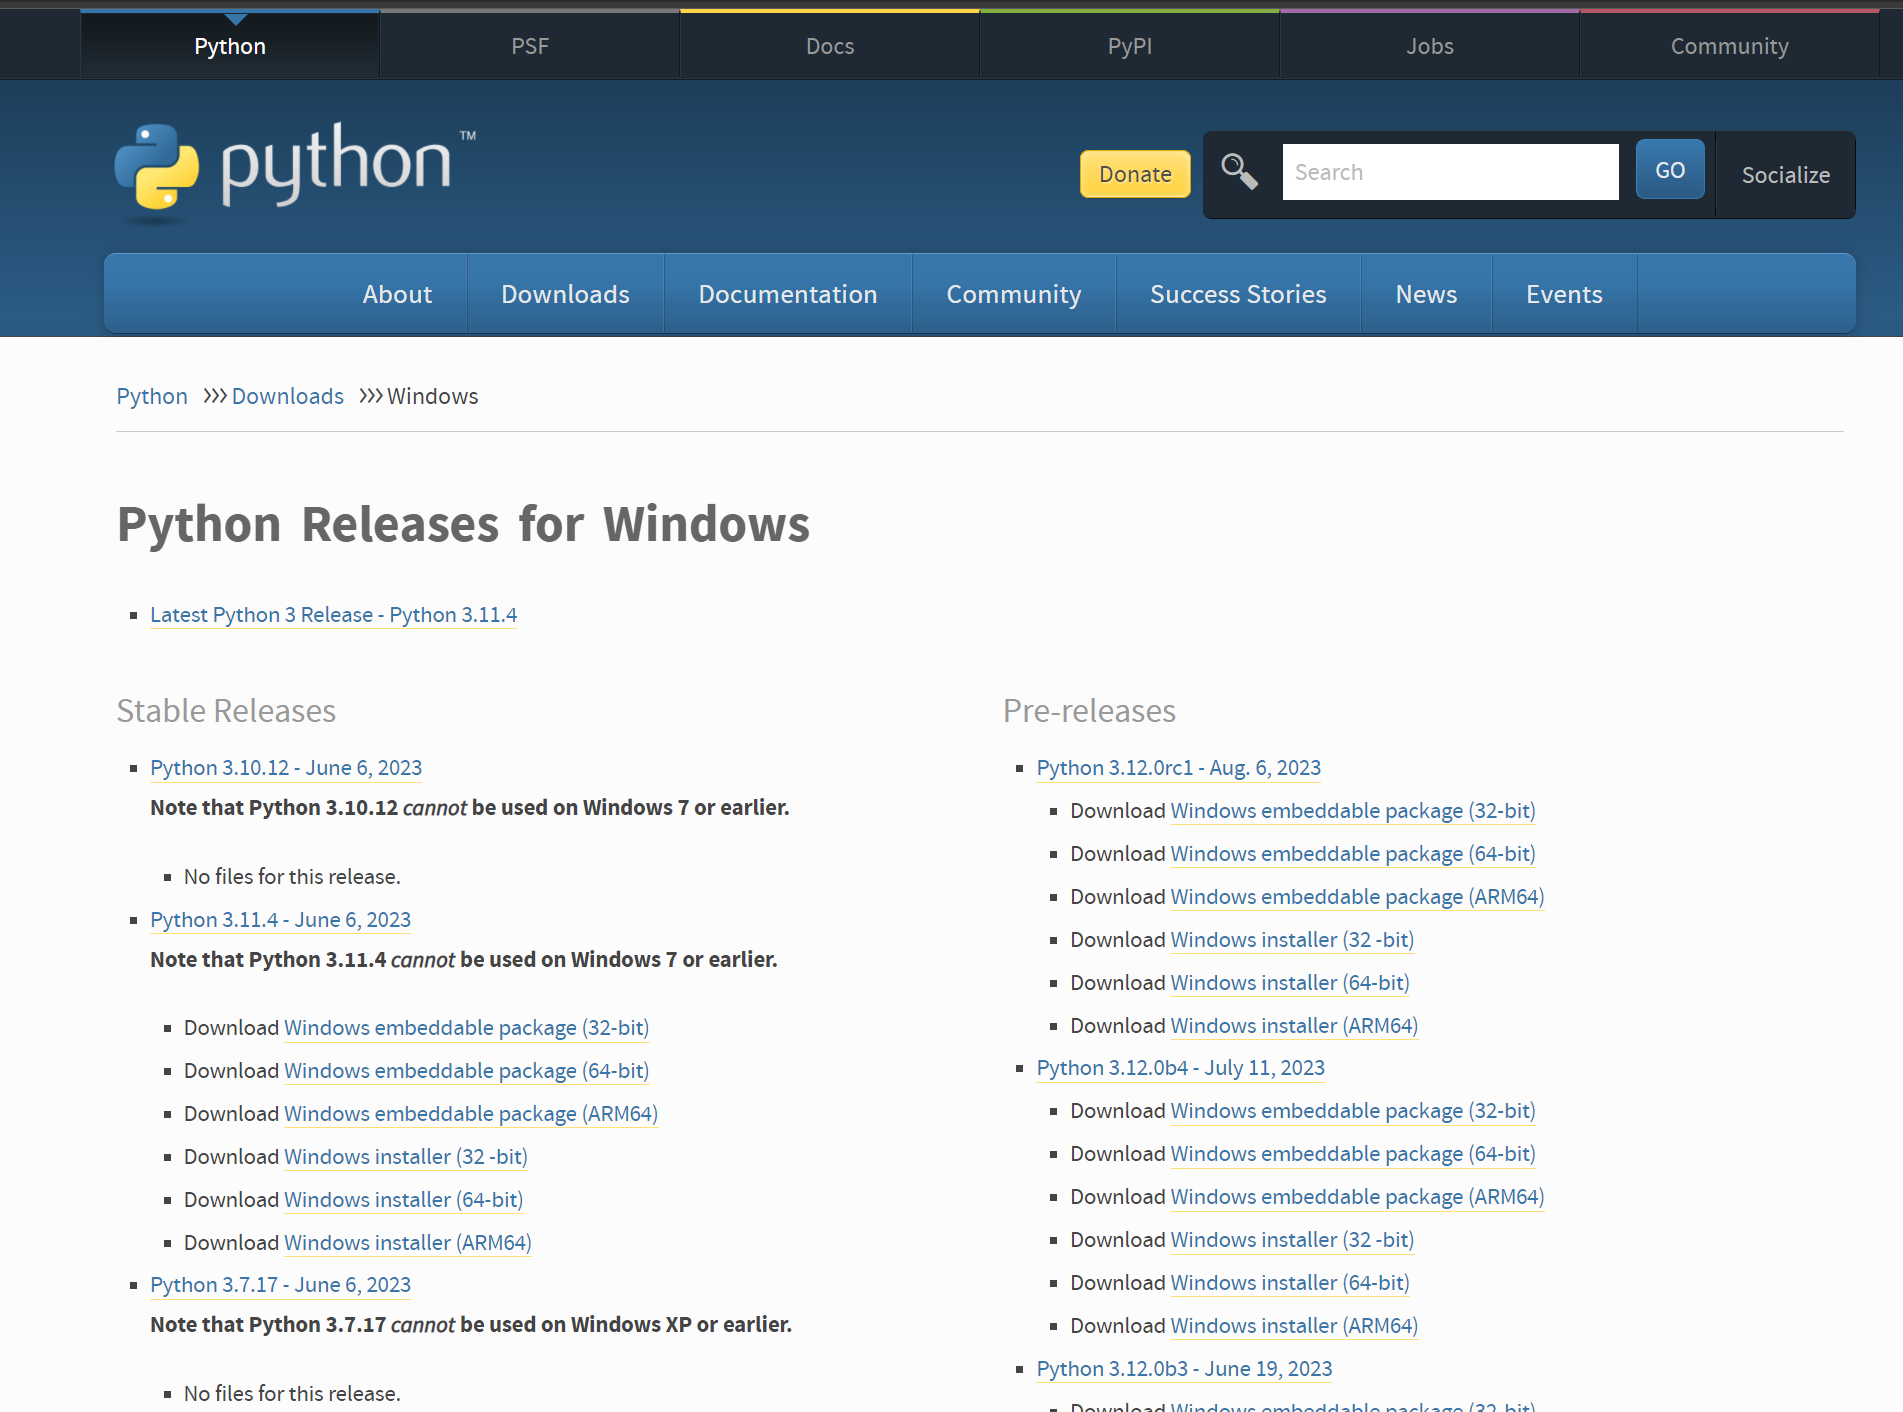Image resolution: width=1903 pixels, height=1412 pixels.
Task: Download 3.11.4 Windows embeddable package (ARM64)
Action: point(471,1113)
